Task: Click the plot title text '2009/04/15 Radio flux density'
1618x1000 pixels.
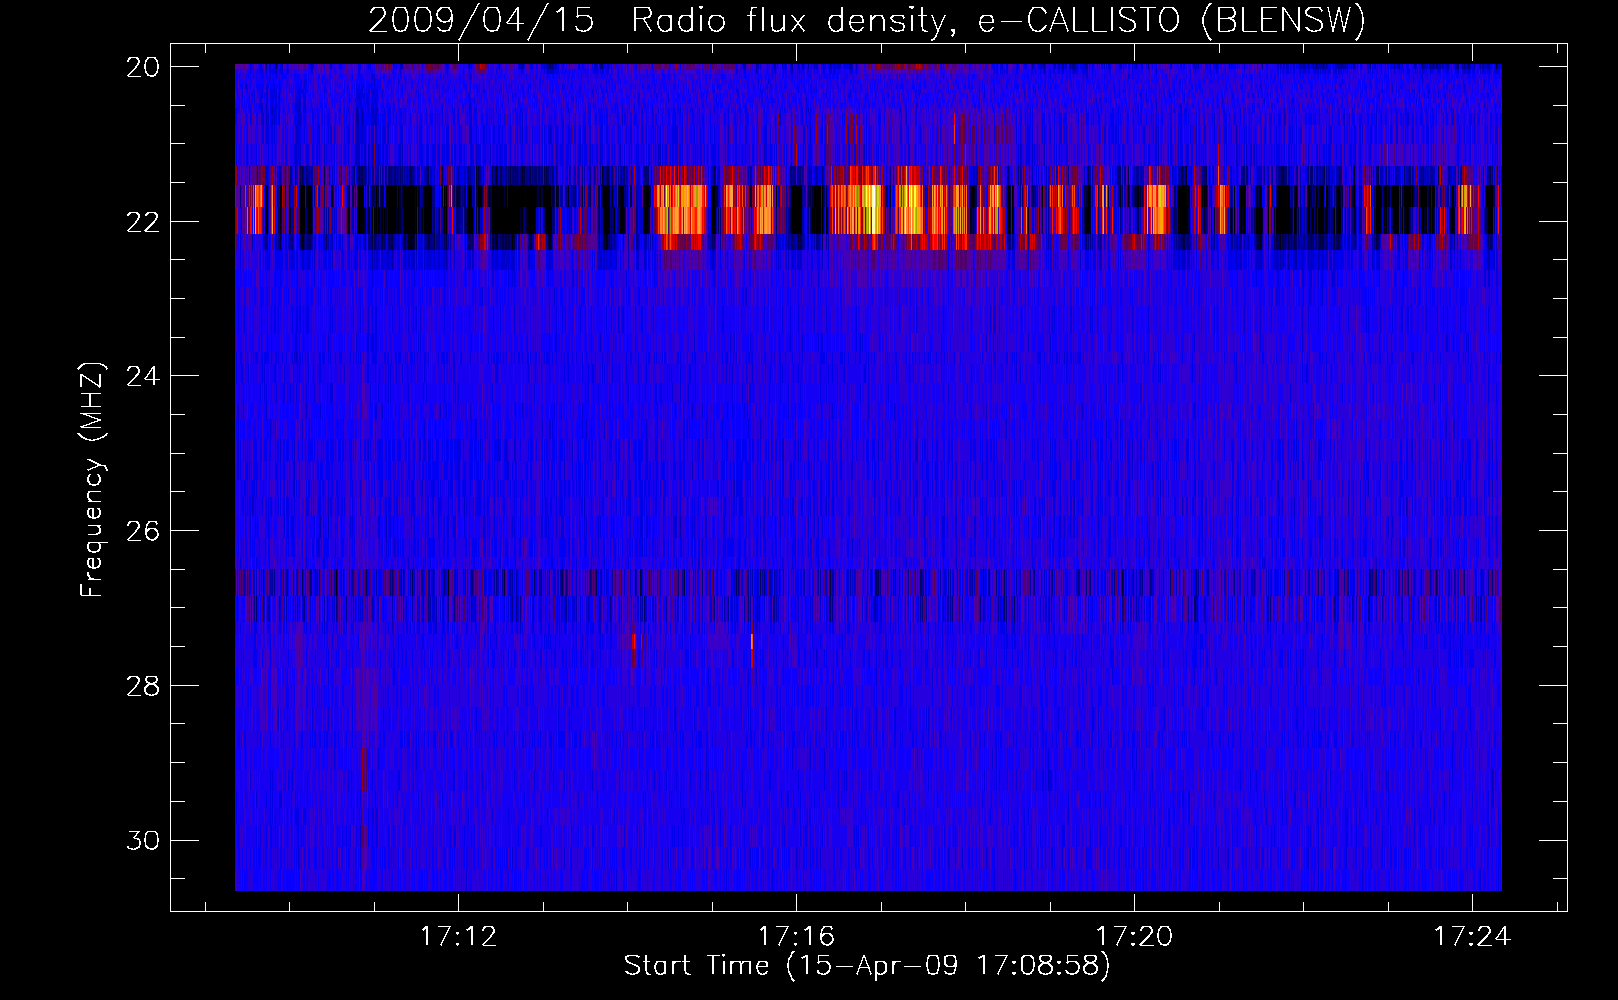Action: (x=656, y=21)
